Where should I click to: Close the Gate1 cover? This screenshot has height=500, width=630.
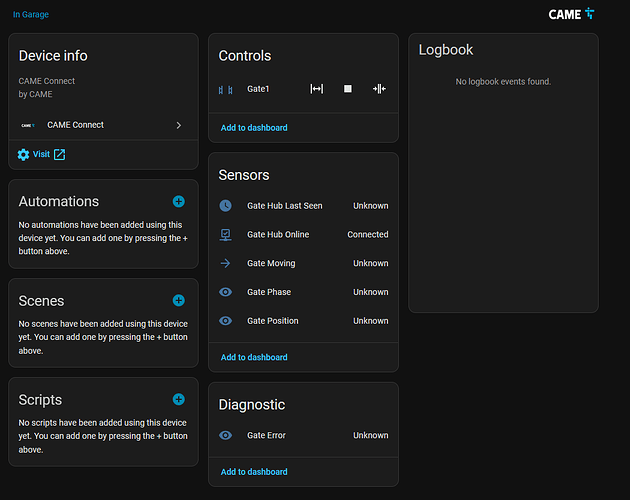379,89
